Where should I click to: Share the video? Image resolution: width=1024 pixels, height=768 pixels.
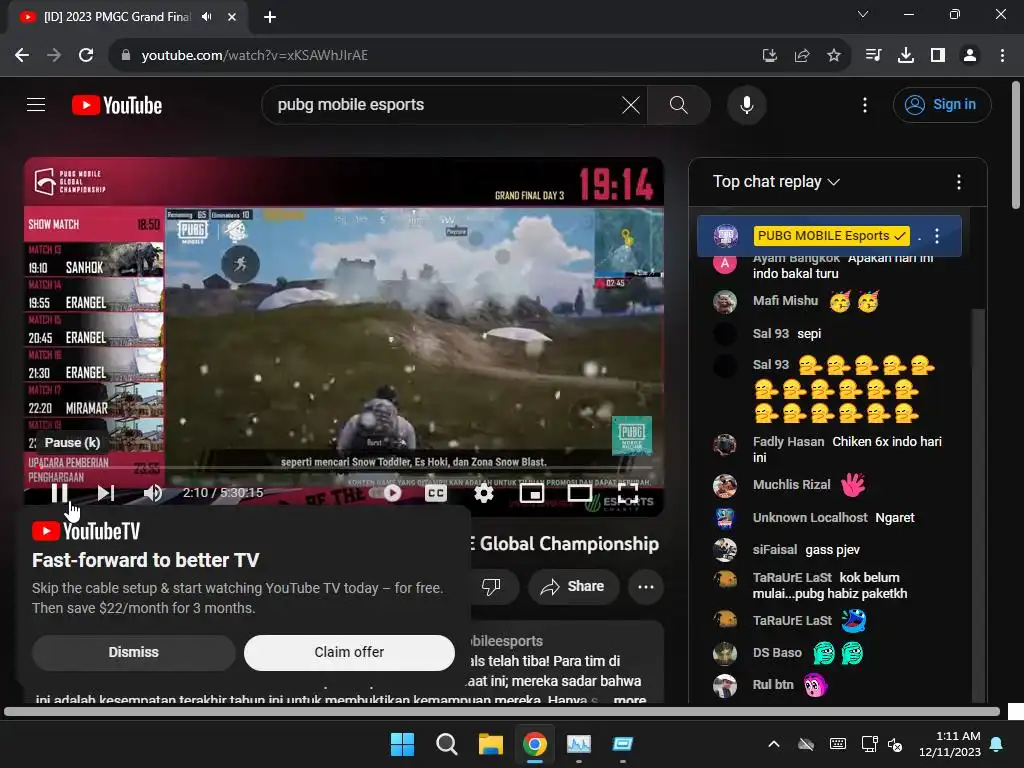coord(571,586)
